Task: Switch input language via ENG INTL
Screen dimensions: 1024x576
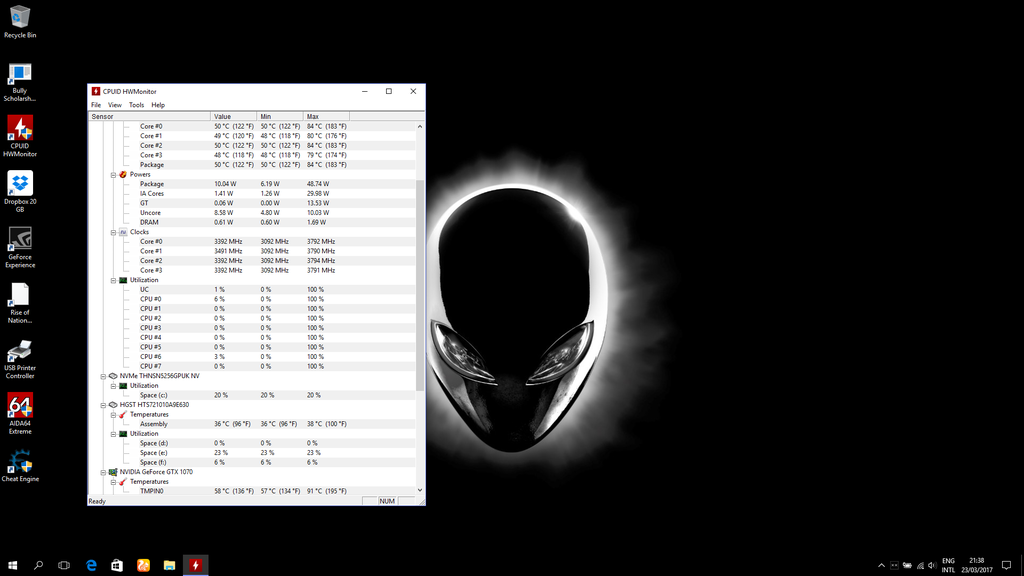Action: pos(948,565)
